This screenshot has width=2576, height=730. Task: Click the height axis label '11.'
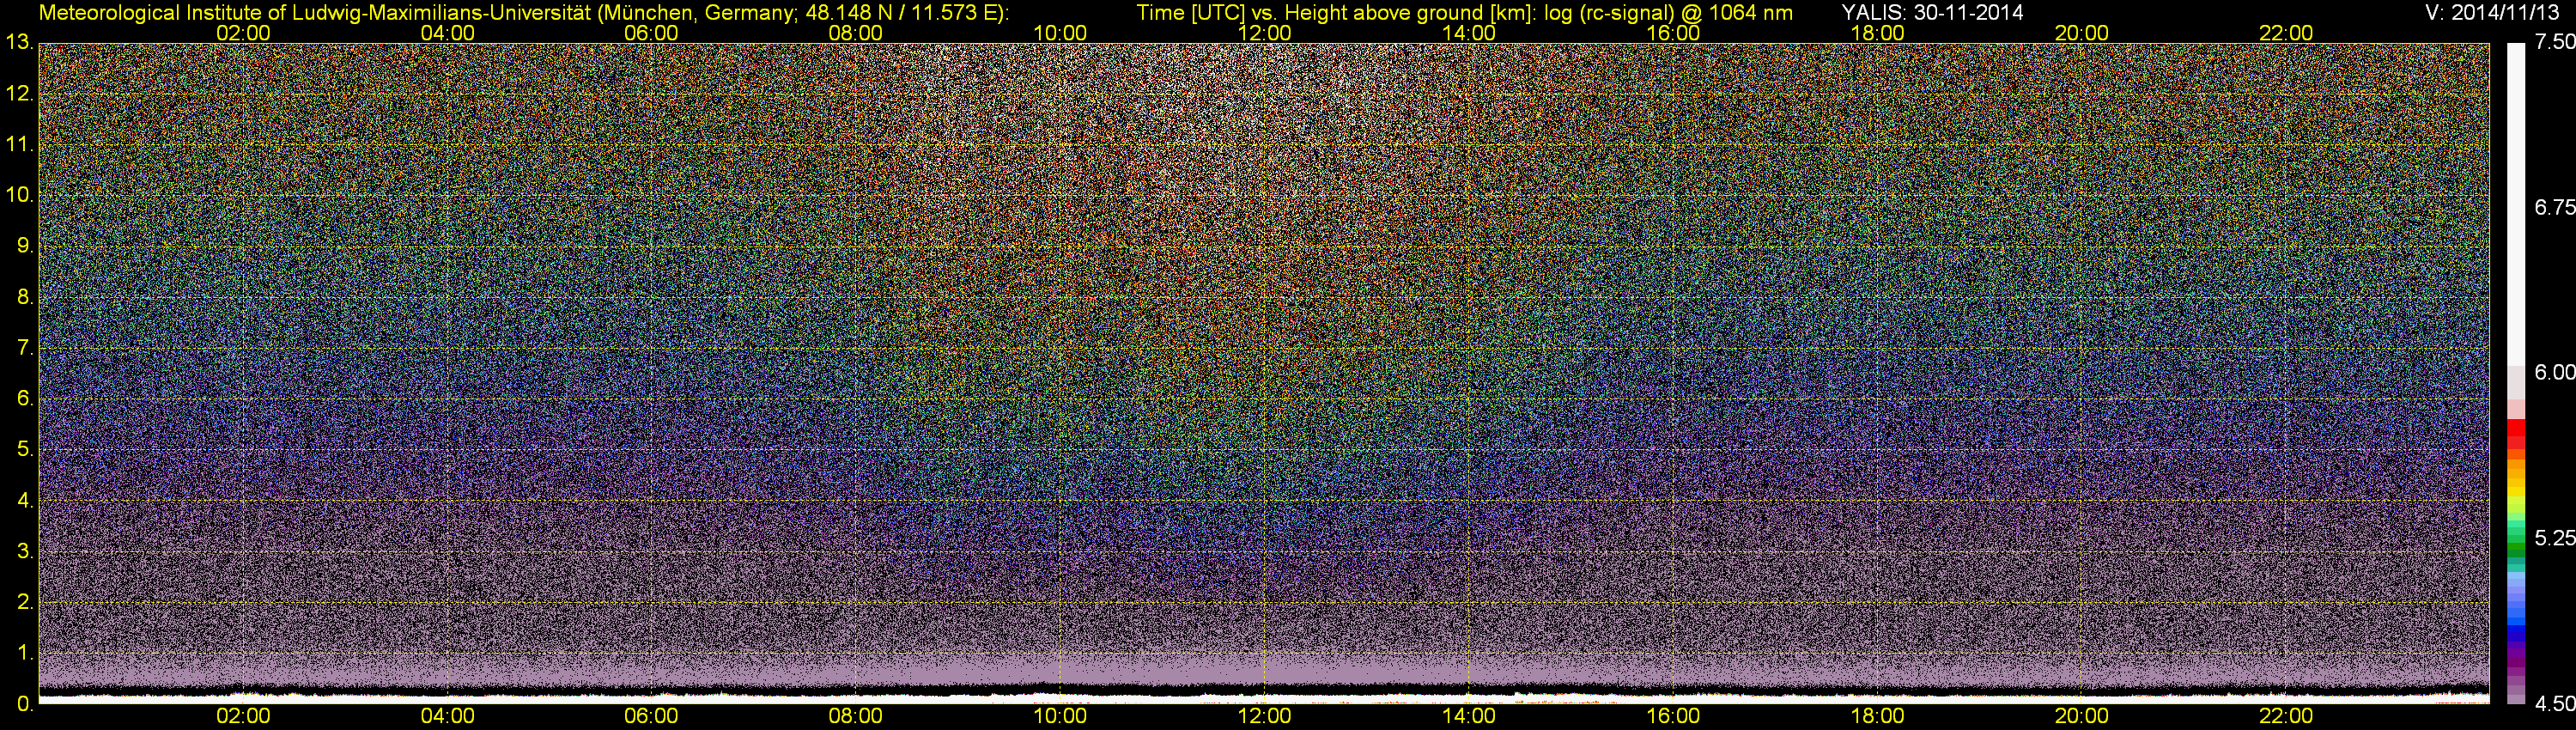coord(20,144)
